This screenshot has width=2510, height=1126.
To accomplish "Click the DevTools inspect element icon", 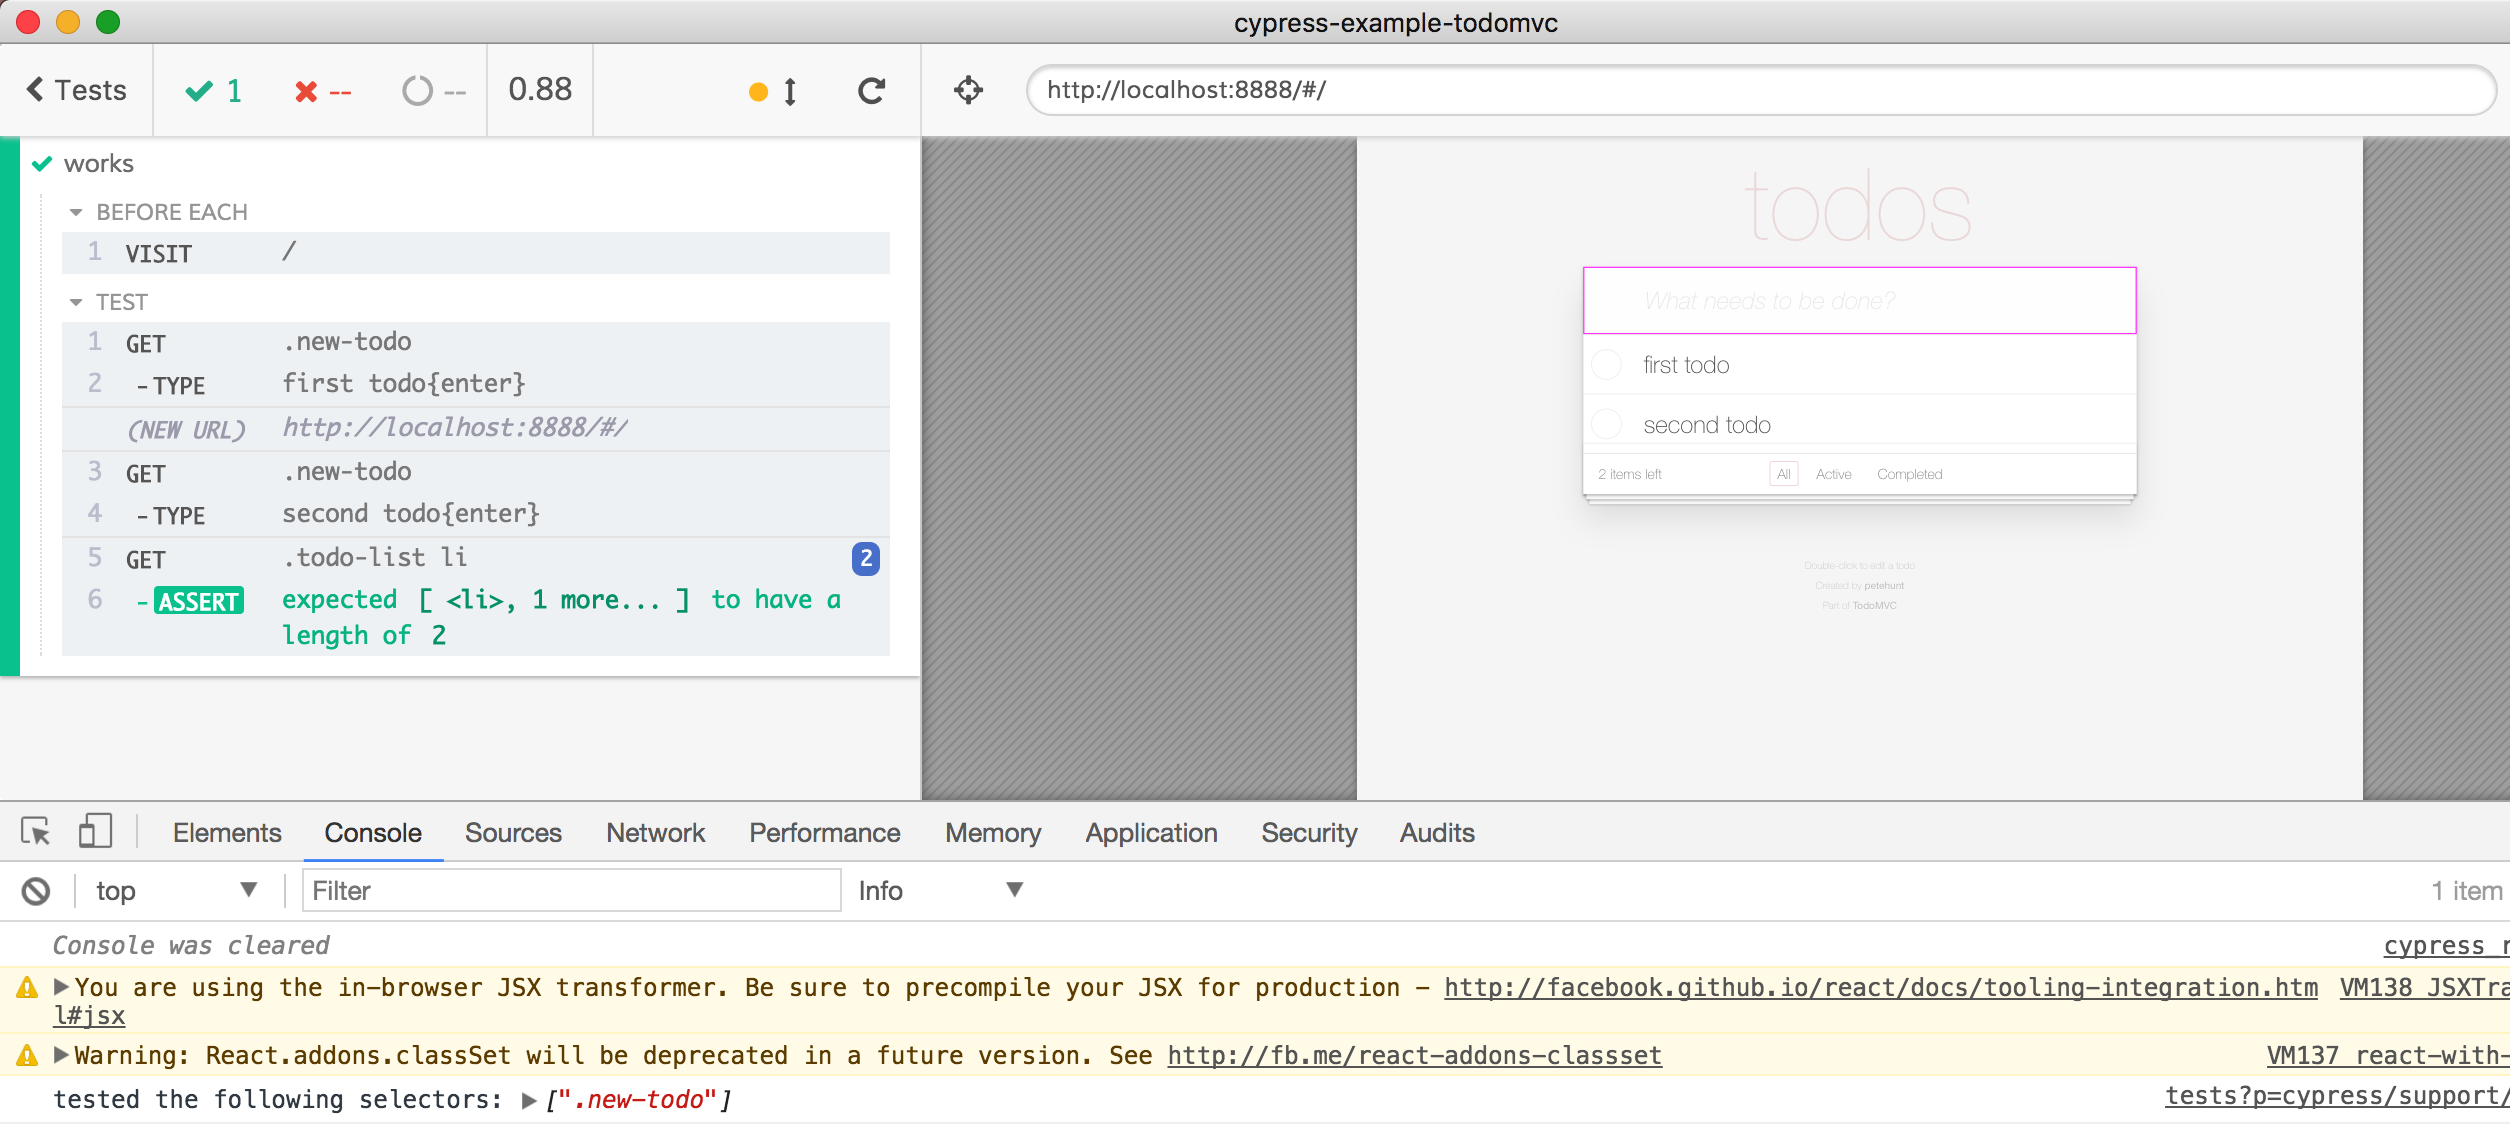I will (x=35, y=832).
